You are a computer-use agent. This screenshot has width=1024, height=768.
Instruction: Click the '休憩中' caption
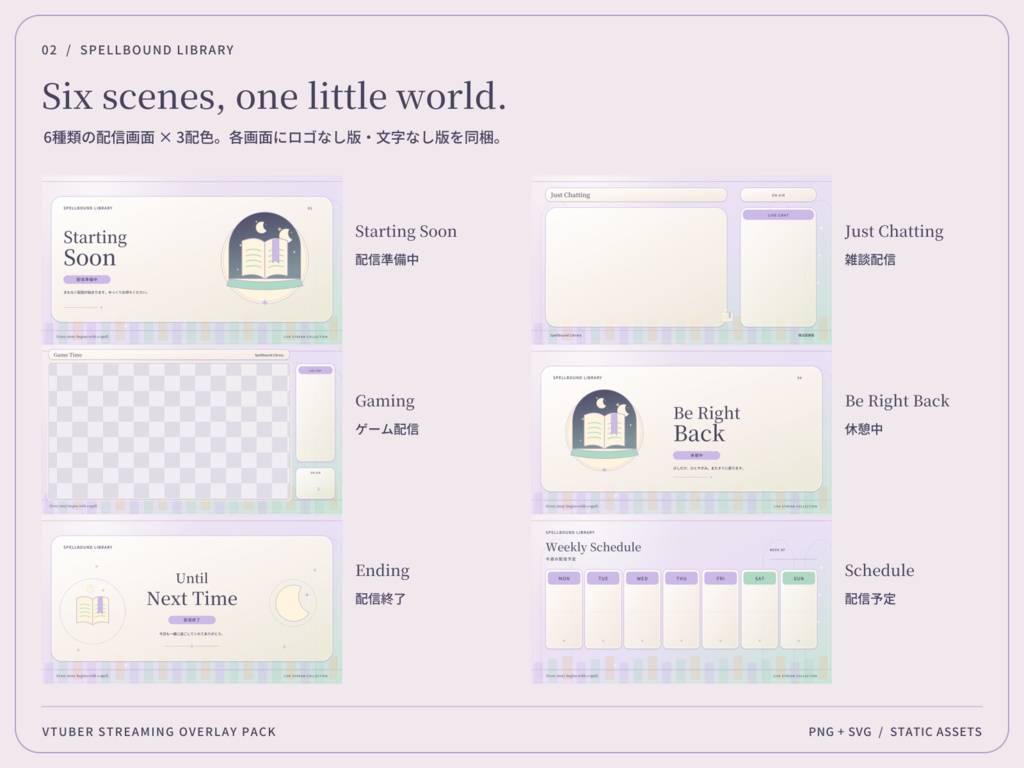(x=863, y=429)
